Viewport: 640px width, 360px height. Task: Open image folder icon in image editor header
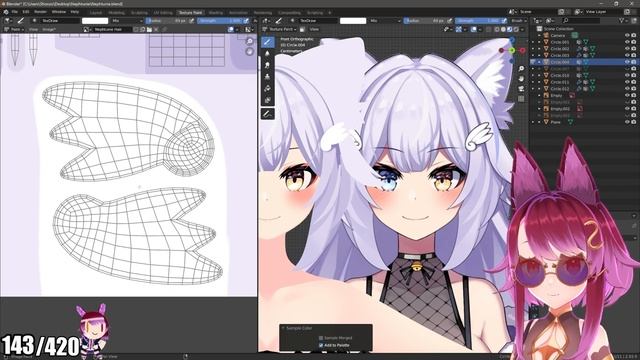pyautogui.click(x=149, y=29)
